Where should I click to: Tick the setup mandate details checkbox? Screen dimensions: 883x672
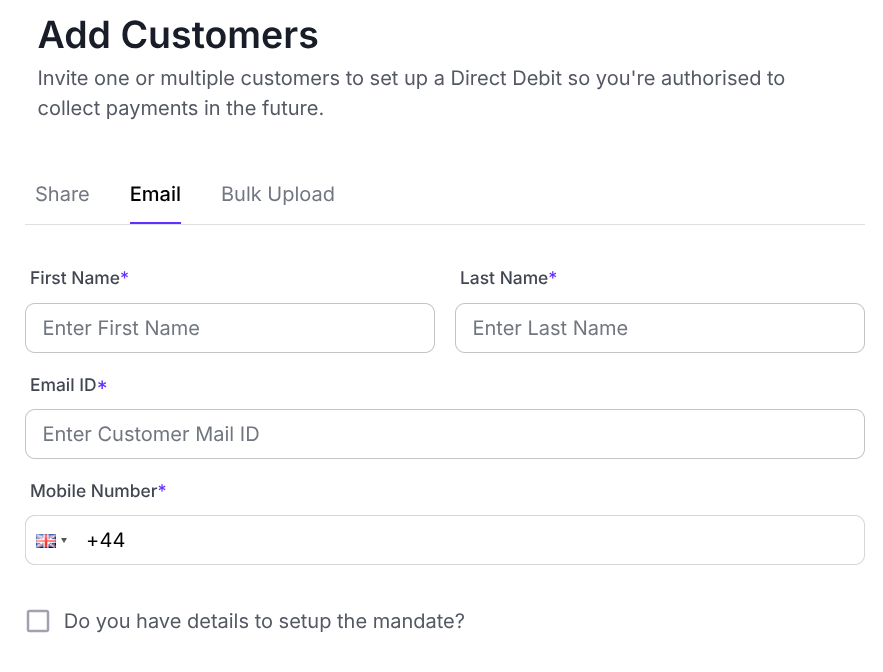(x=38, y=621)
